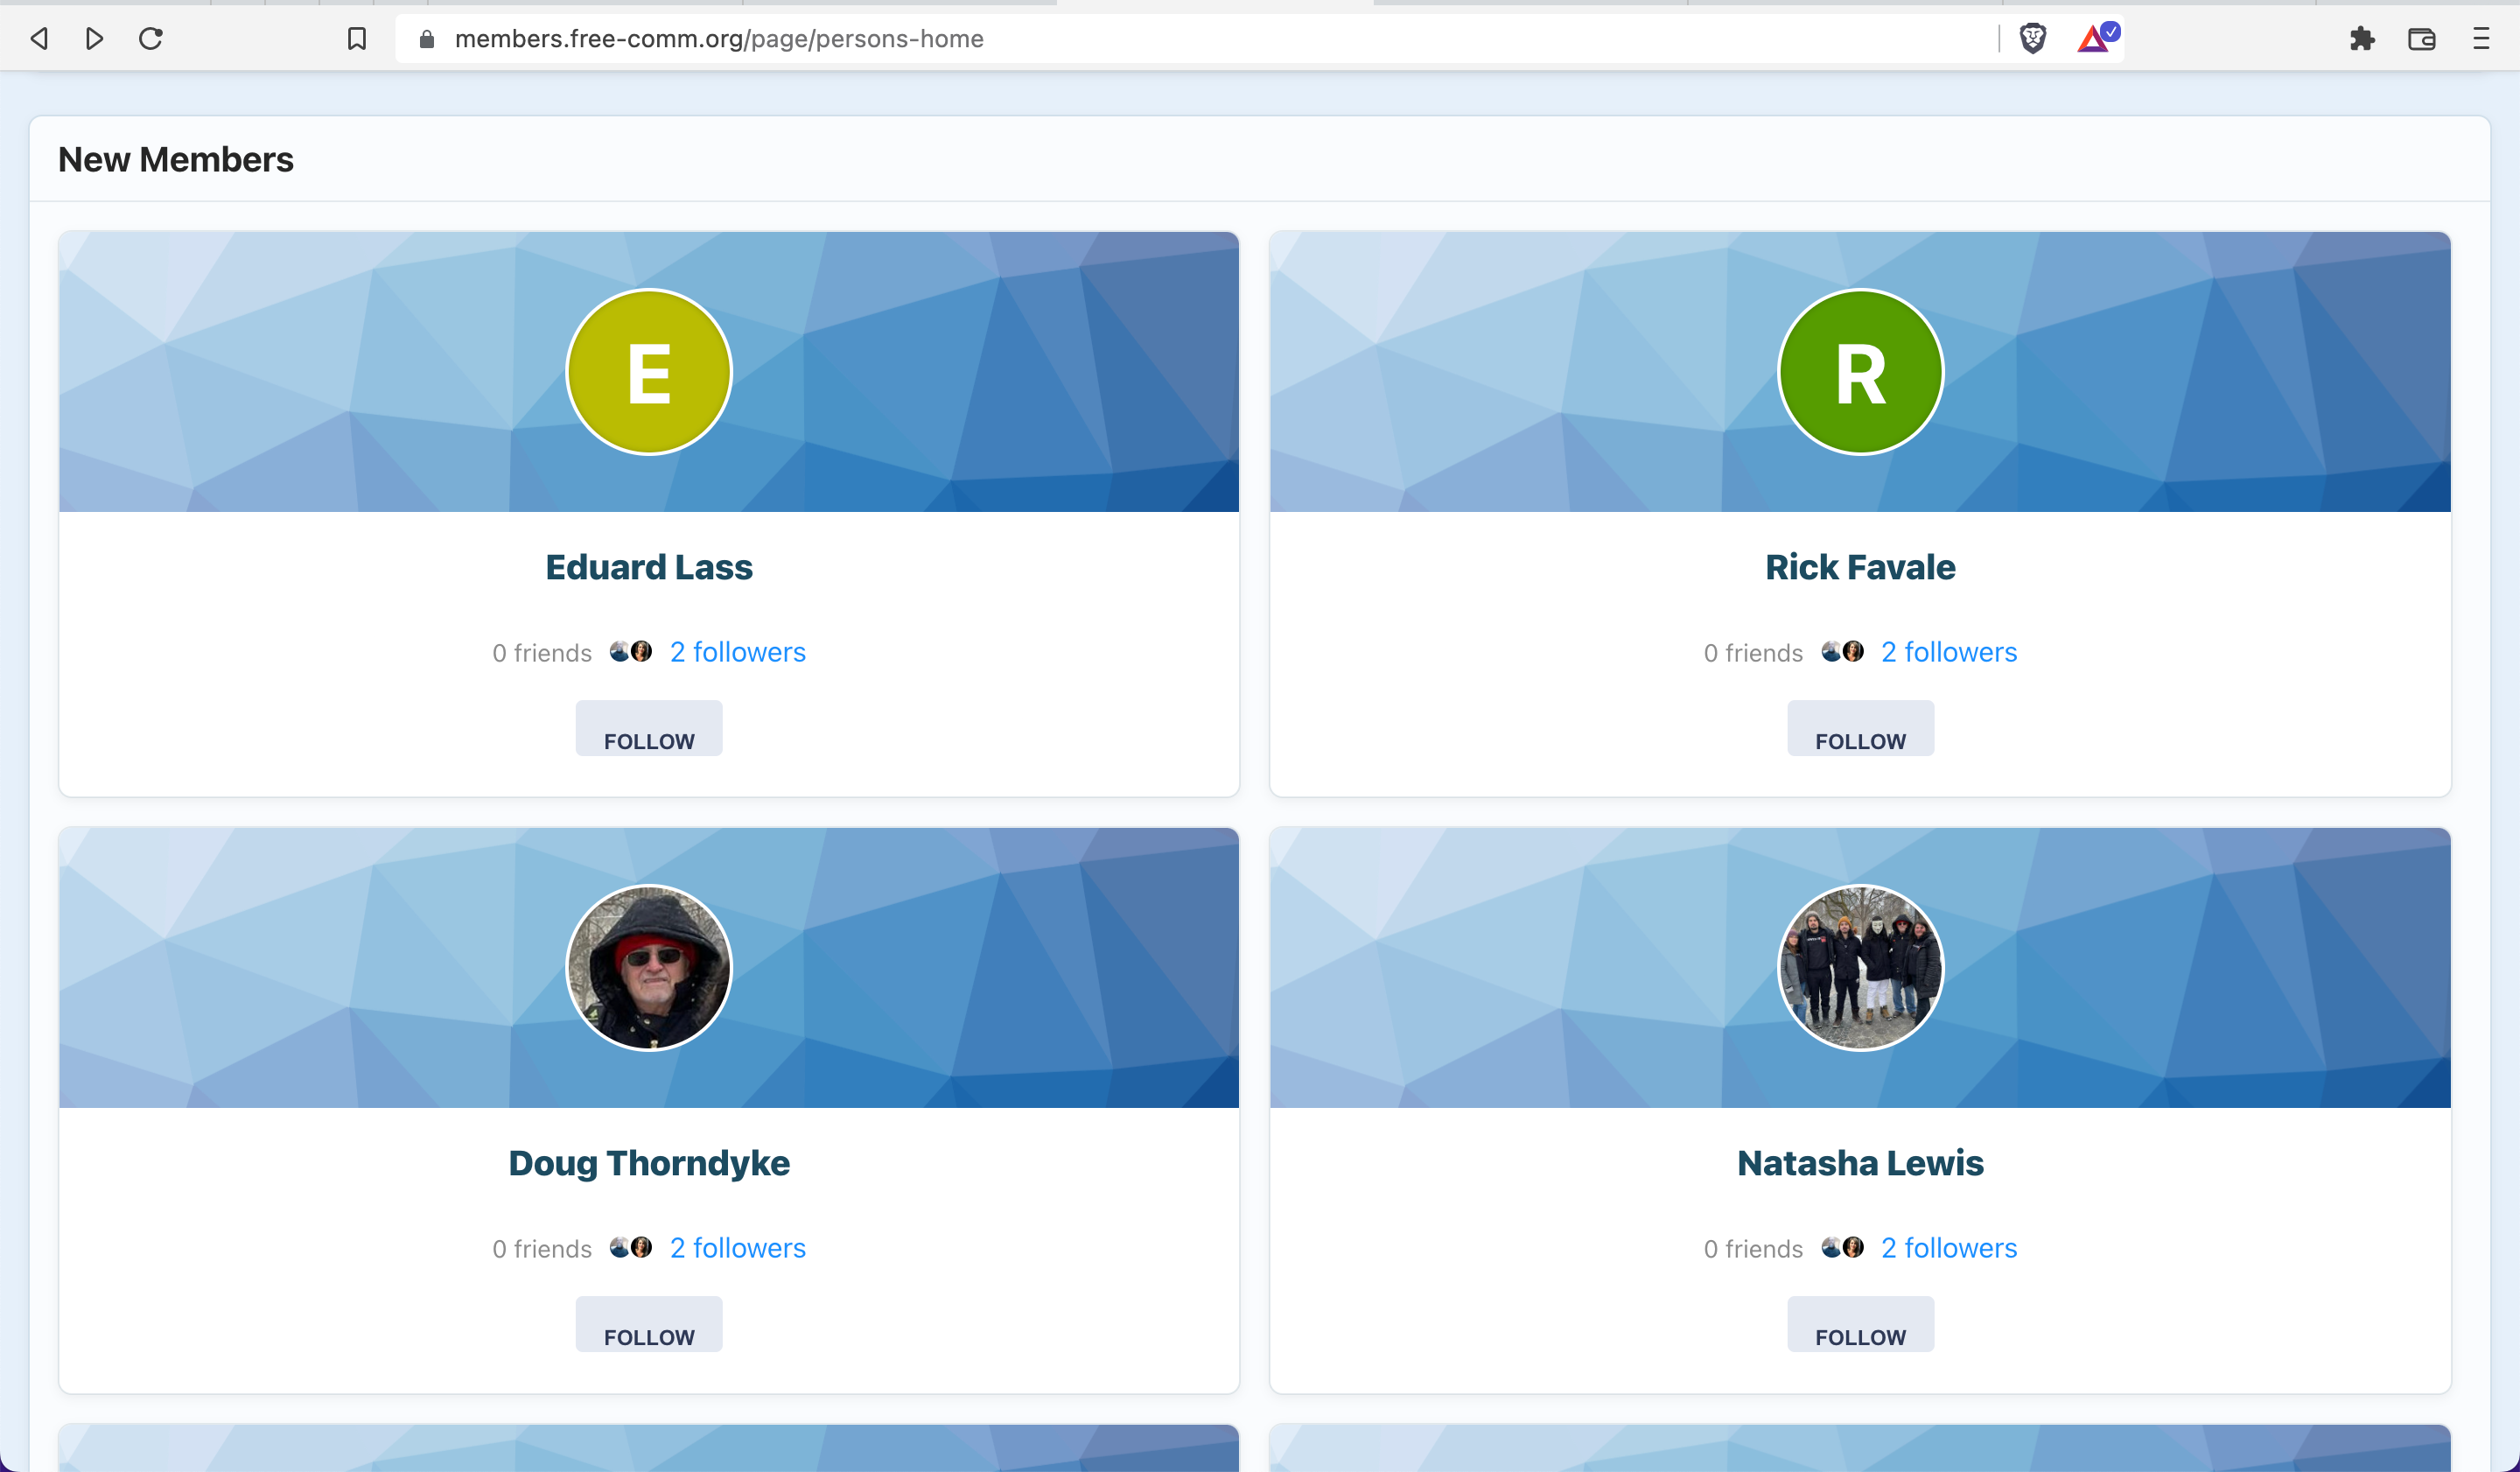Open the extensions puzzle icon

pos(2362,39)
